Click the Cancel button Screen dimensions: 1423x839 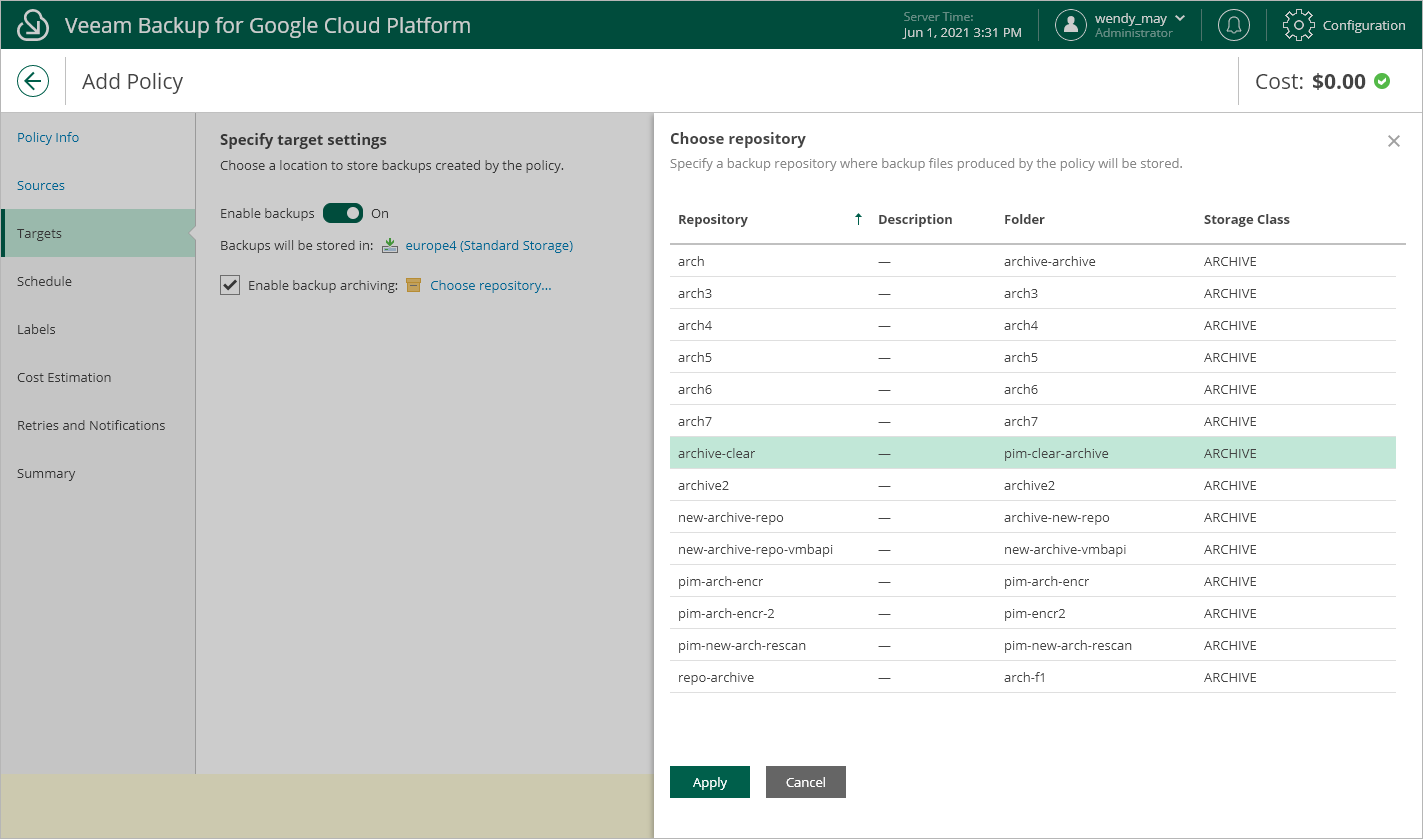(x=806, y=782)
